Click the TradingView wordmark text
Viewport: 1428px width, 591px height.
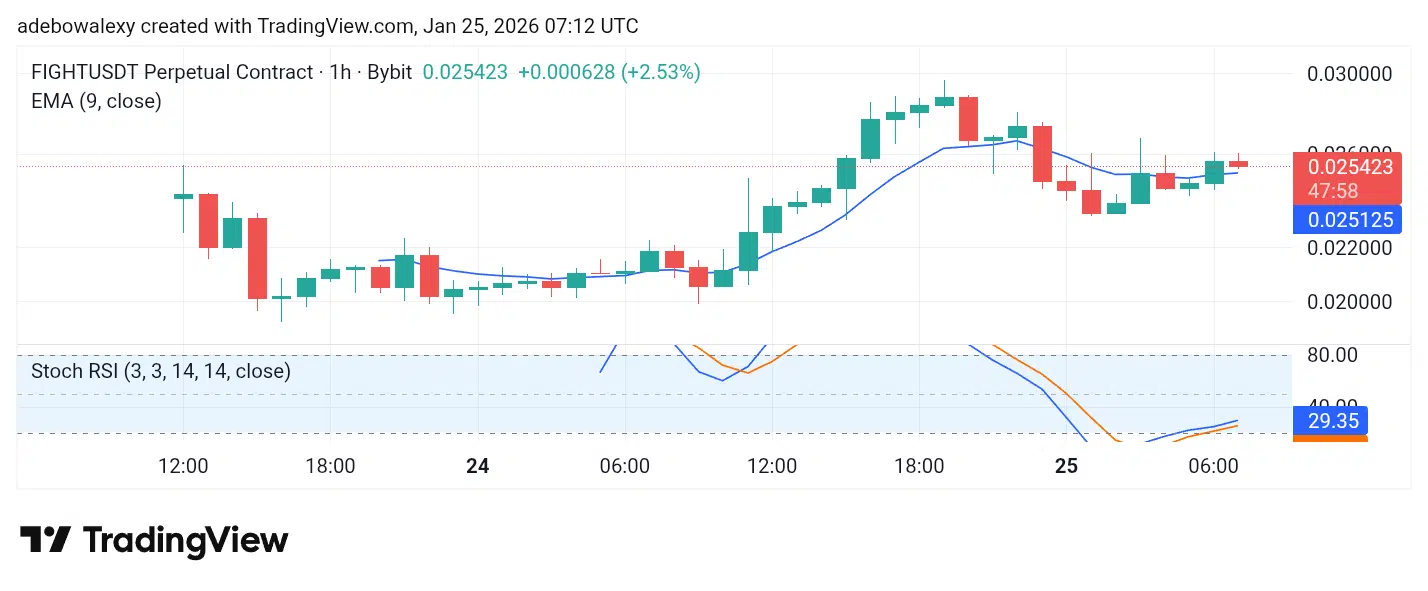click(186, 541)
